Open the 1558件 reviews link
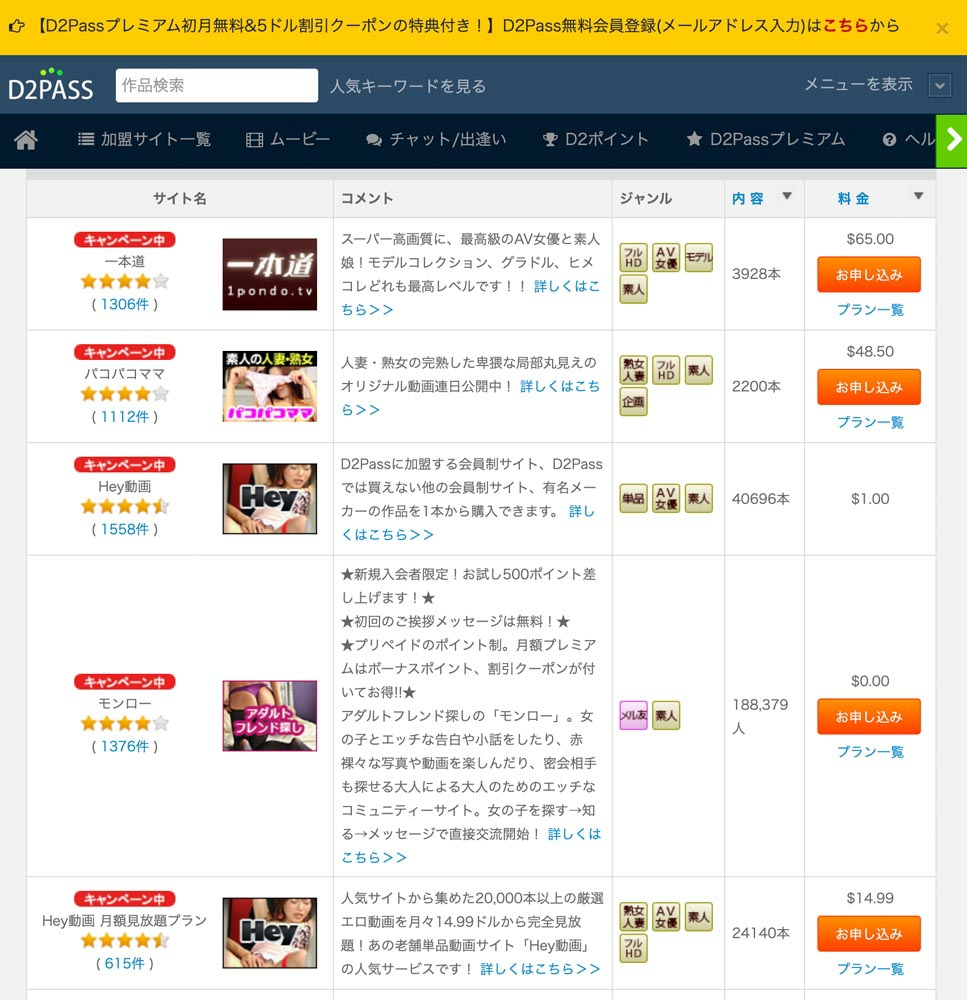Screen dimensions: 967x1000 pos(125,529)
